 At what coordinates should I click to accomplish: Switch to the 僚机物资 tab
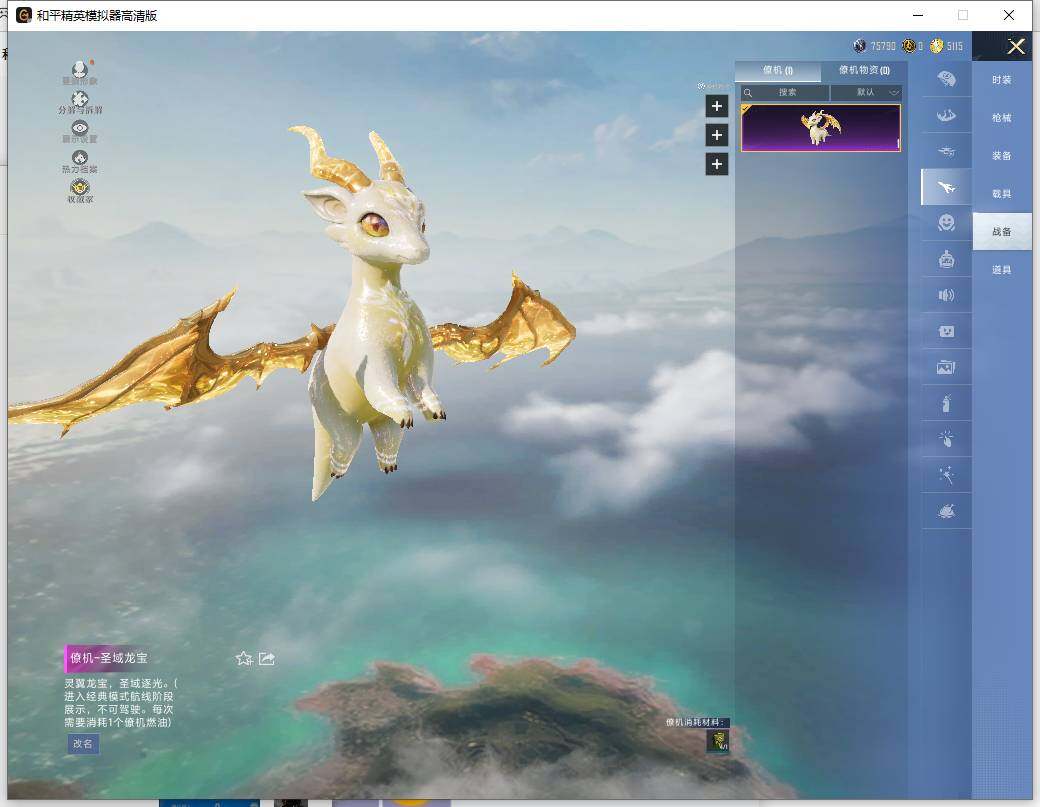click(x=864, y=71)
